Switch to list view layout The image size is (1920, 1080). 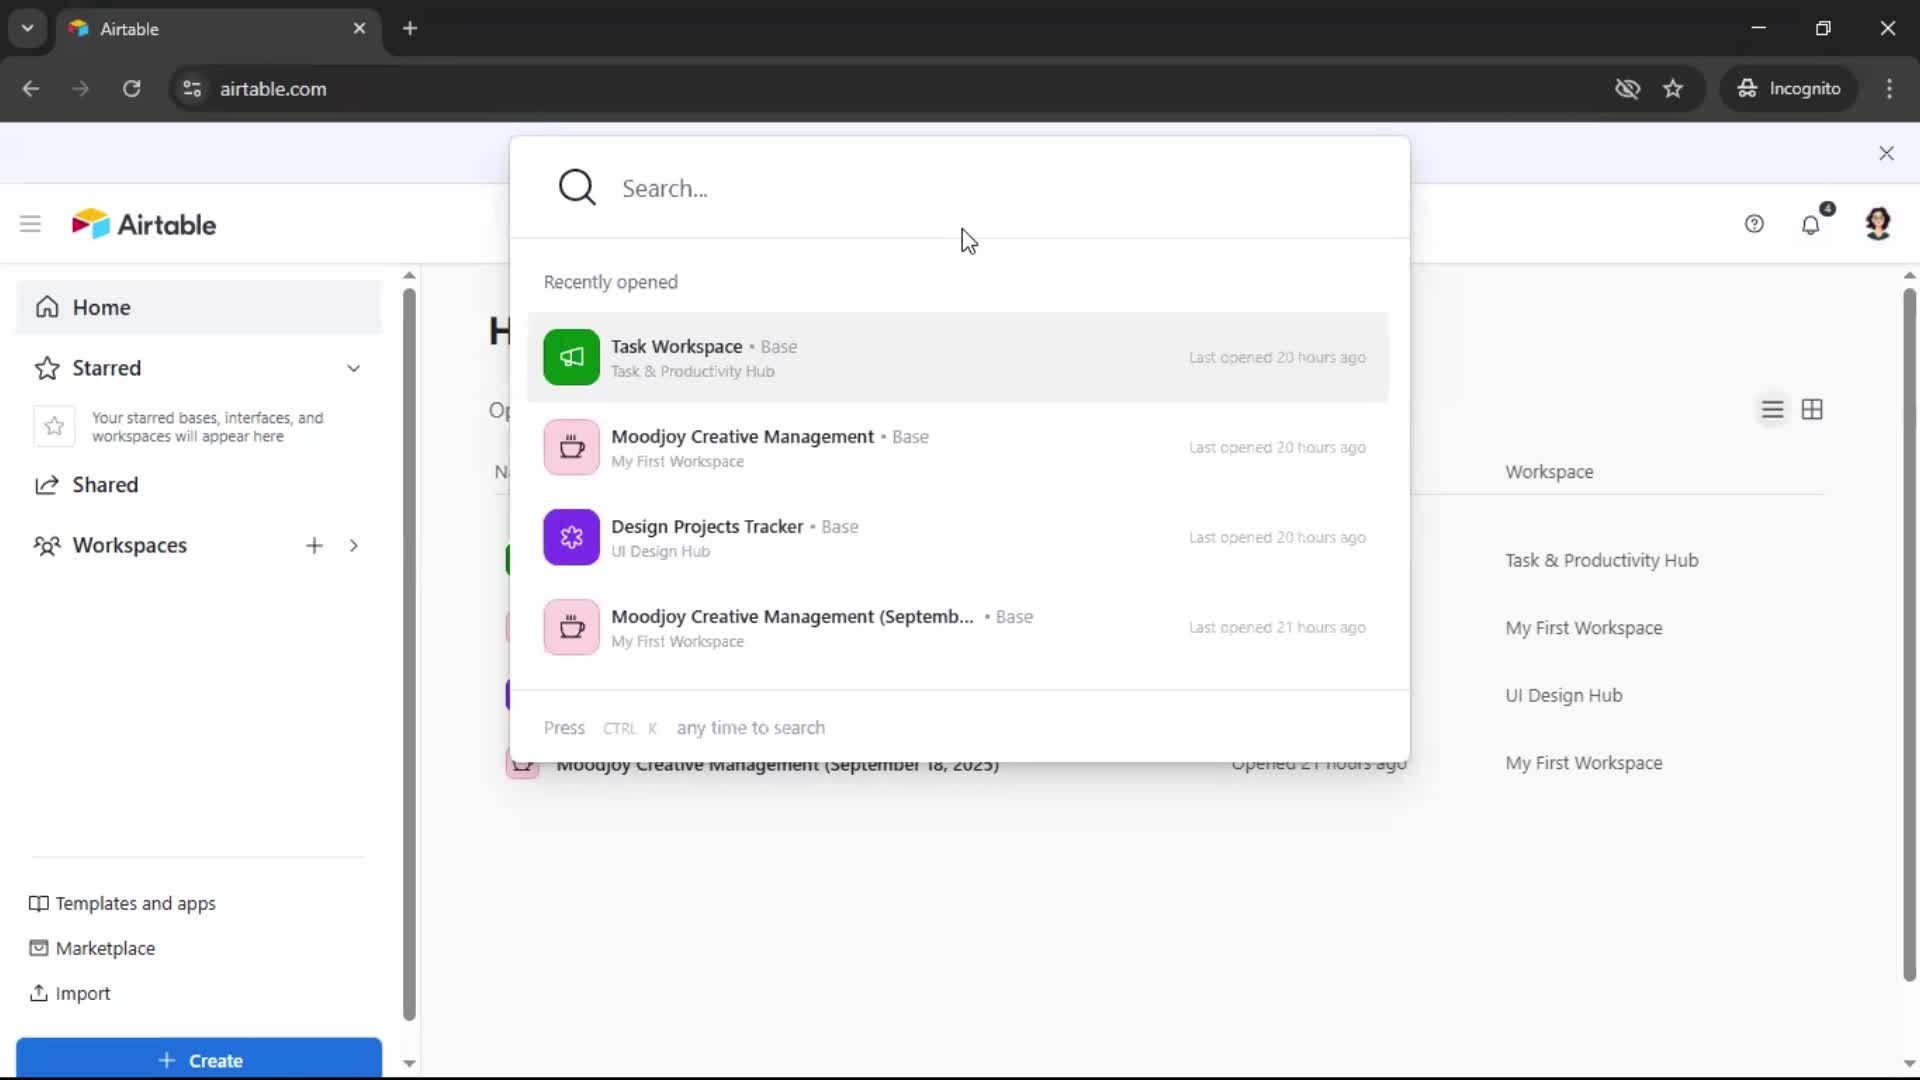(1771, 409)
